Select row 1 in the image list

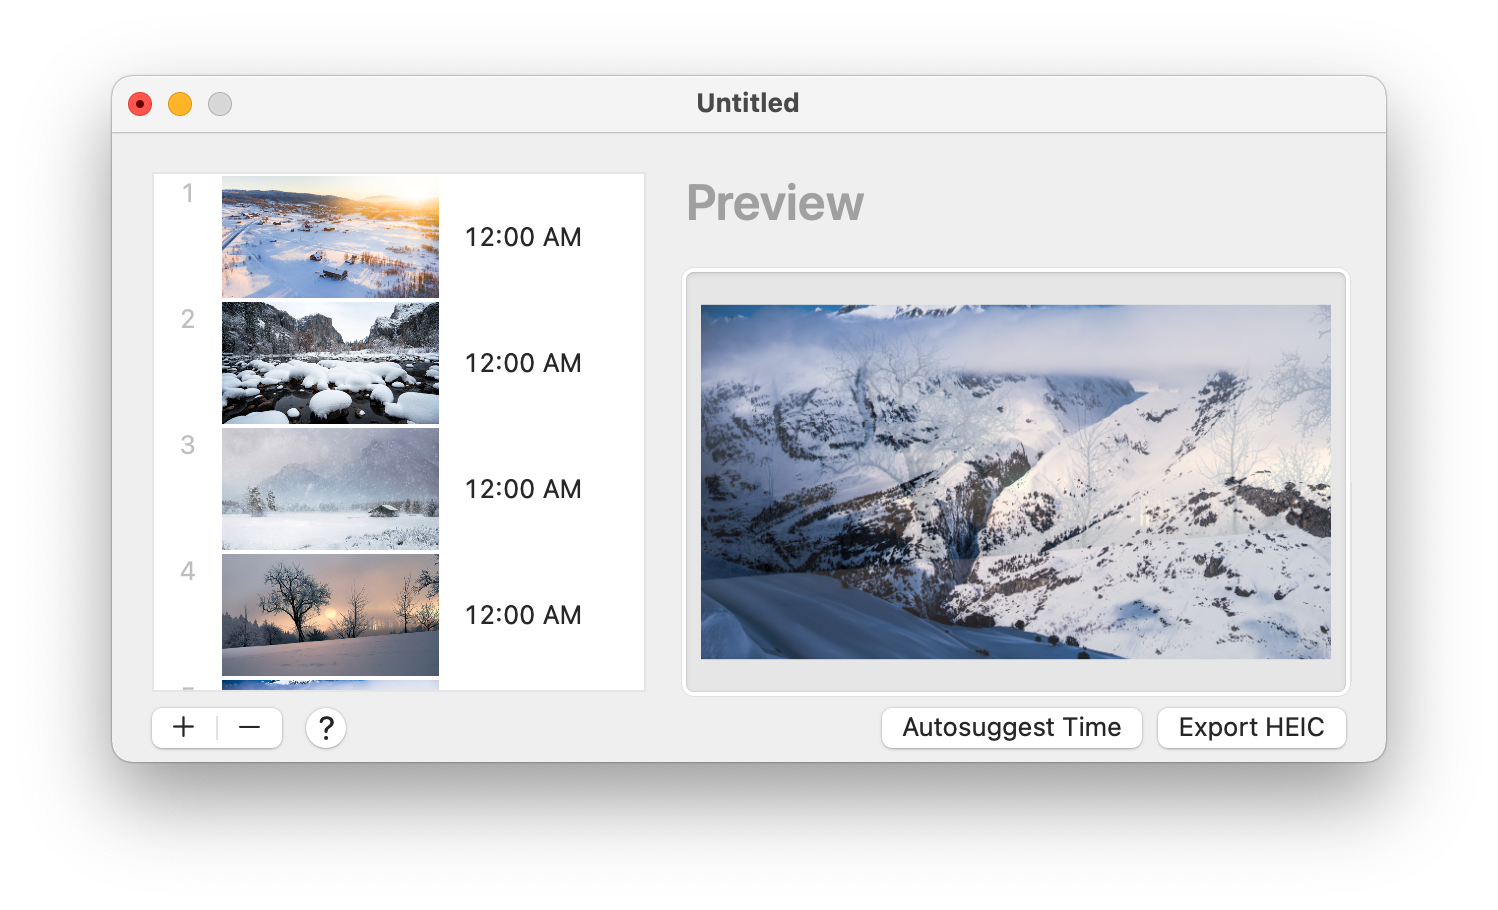point(187,193)
